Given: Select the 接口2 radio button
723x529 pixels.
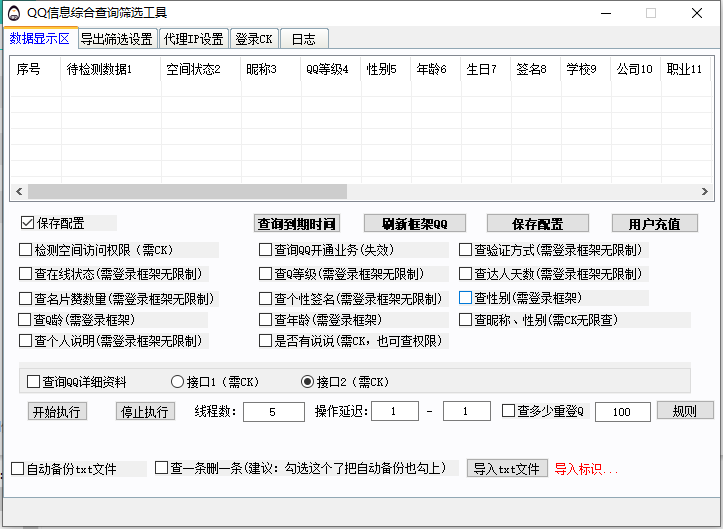Looking at the screenshot, I should (307, 382).
